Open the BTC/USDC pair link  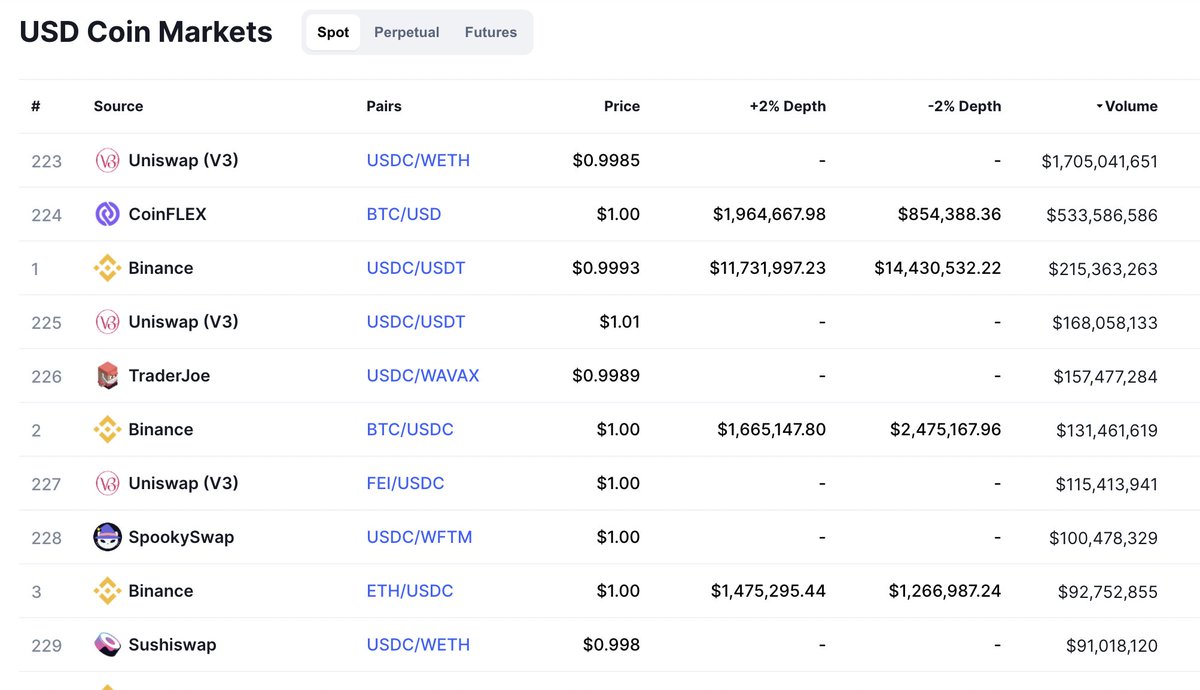click(x=410, y=430)
